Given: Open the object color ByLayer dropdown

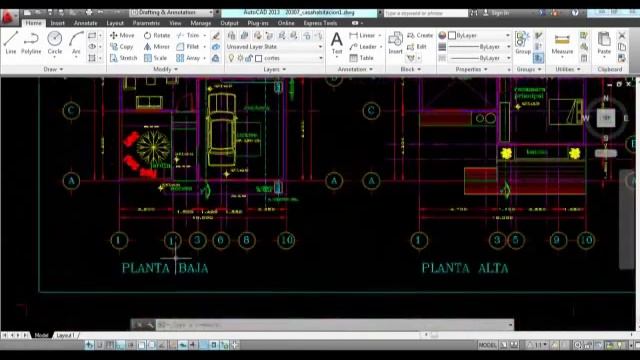Looking at the screenshot, I should click(479, 36).
